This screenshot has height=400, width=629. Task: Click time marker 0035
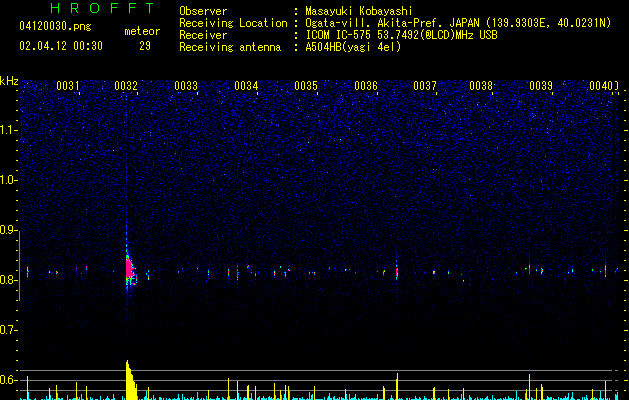[306, 86]
